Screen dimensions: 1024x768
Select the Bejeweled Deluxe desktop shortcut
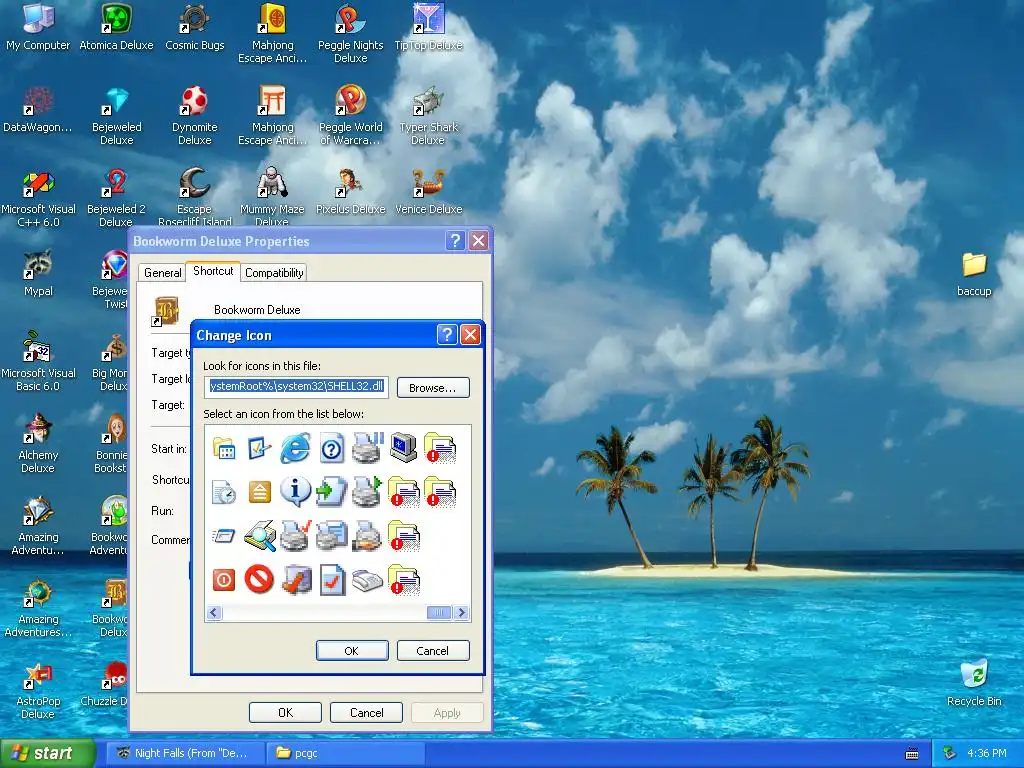point(116,116)
